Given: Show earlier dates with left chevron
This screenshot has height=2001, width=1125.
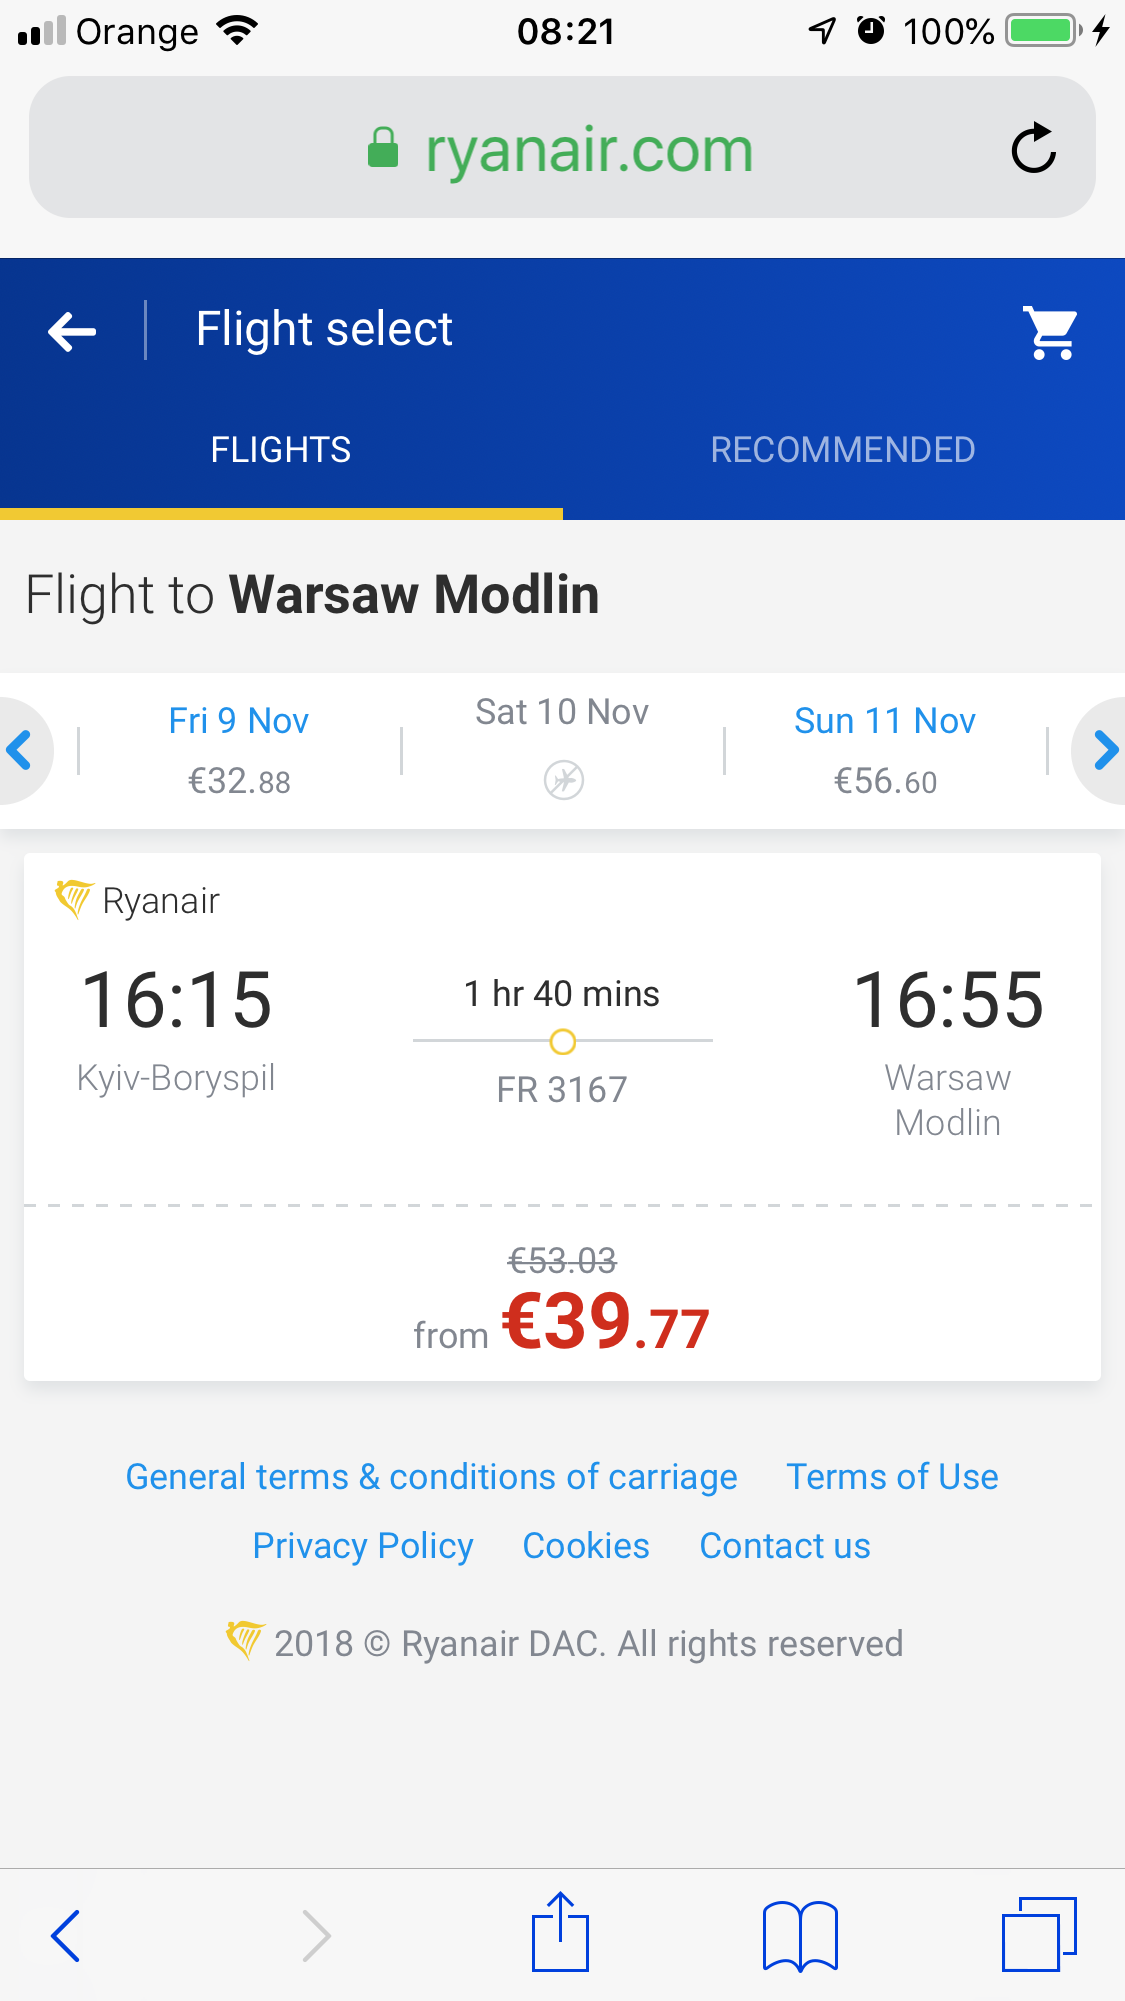Looking at the screenshot, I should (20, 750).
